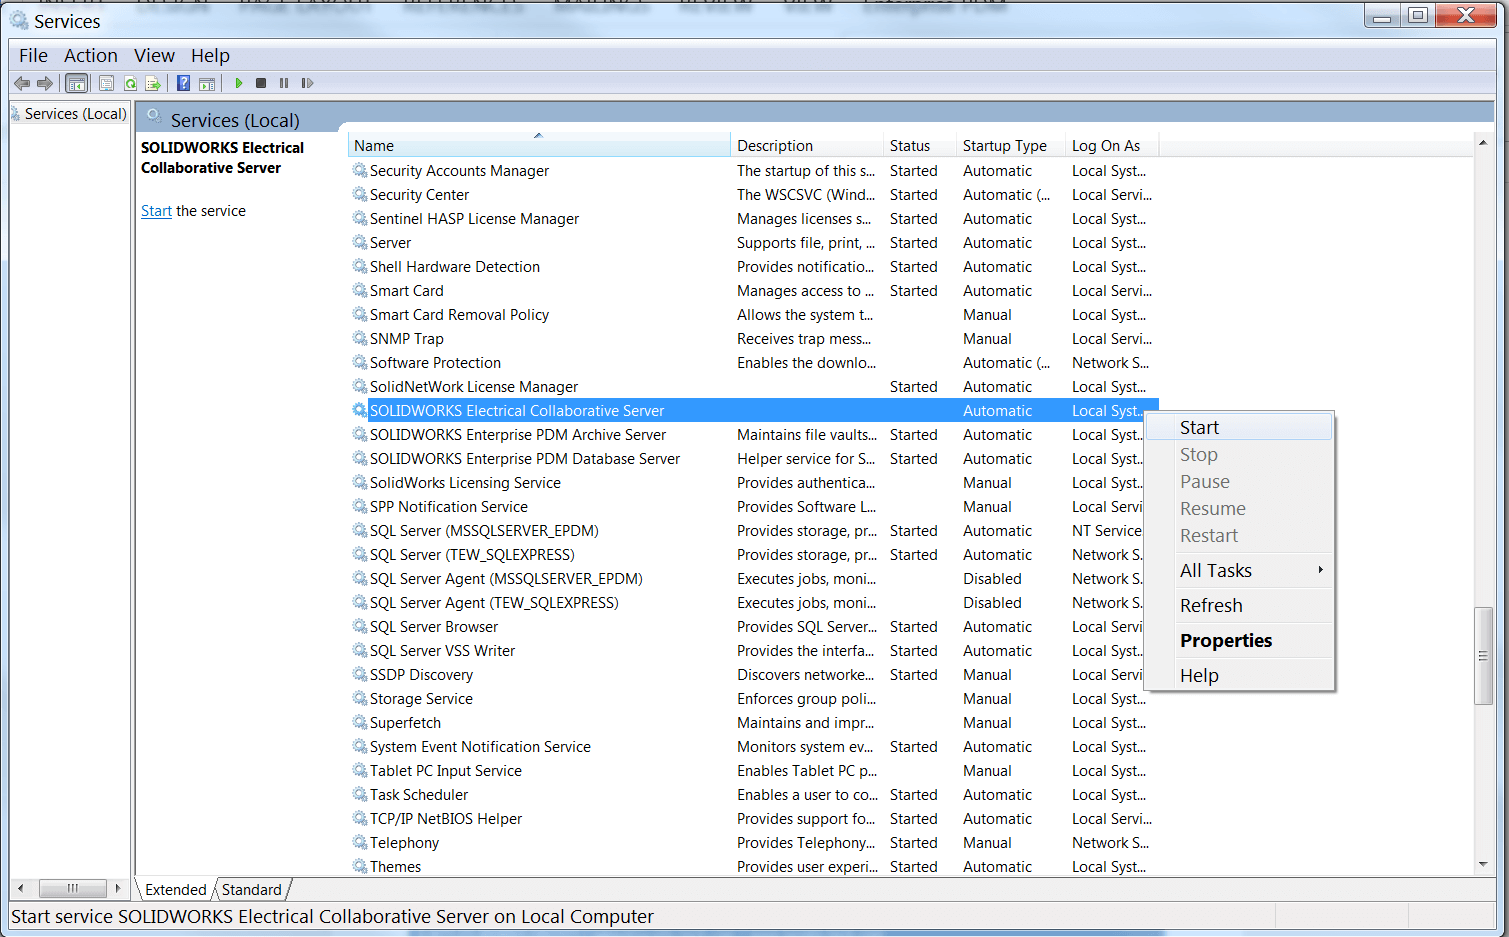Click scroll down arrow of services list
Screen dimensions: 1509x937
1483,865
